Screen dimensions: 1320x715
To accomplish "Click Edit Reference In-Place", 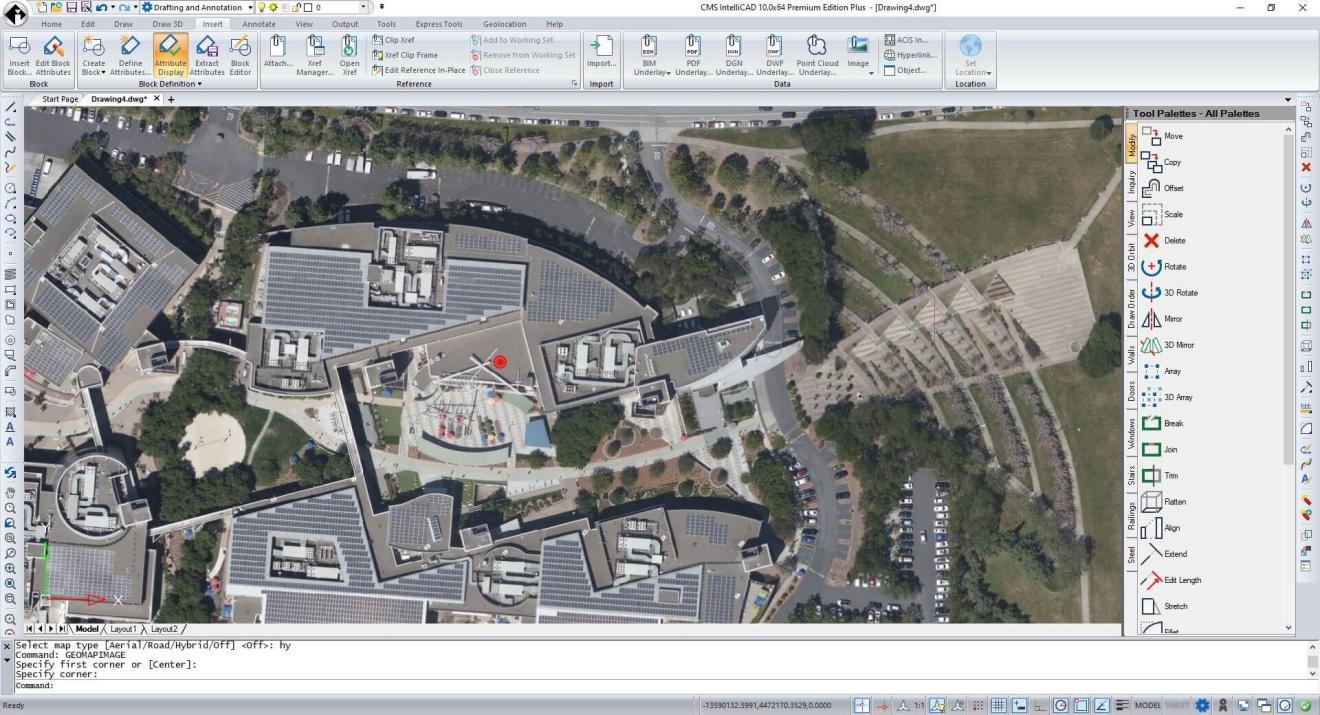I will (418, 70).
